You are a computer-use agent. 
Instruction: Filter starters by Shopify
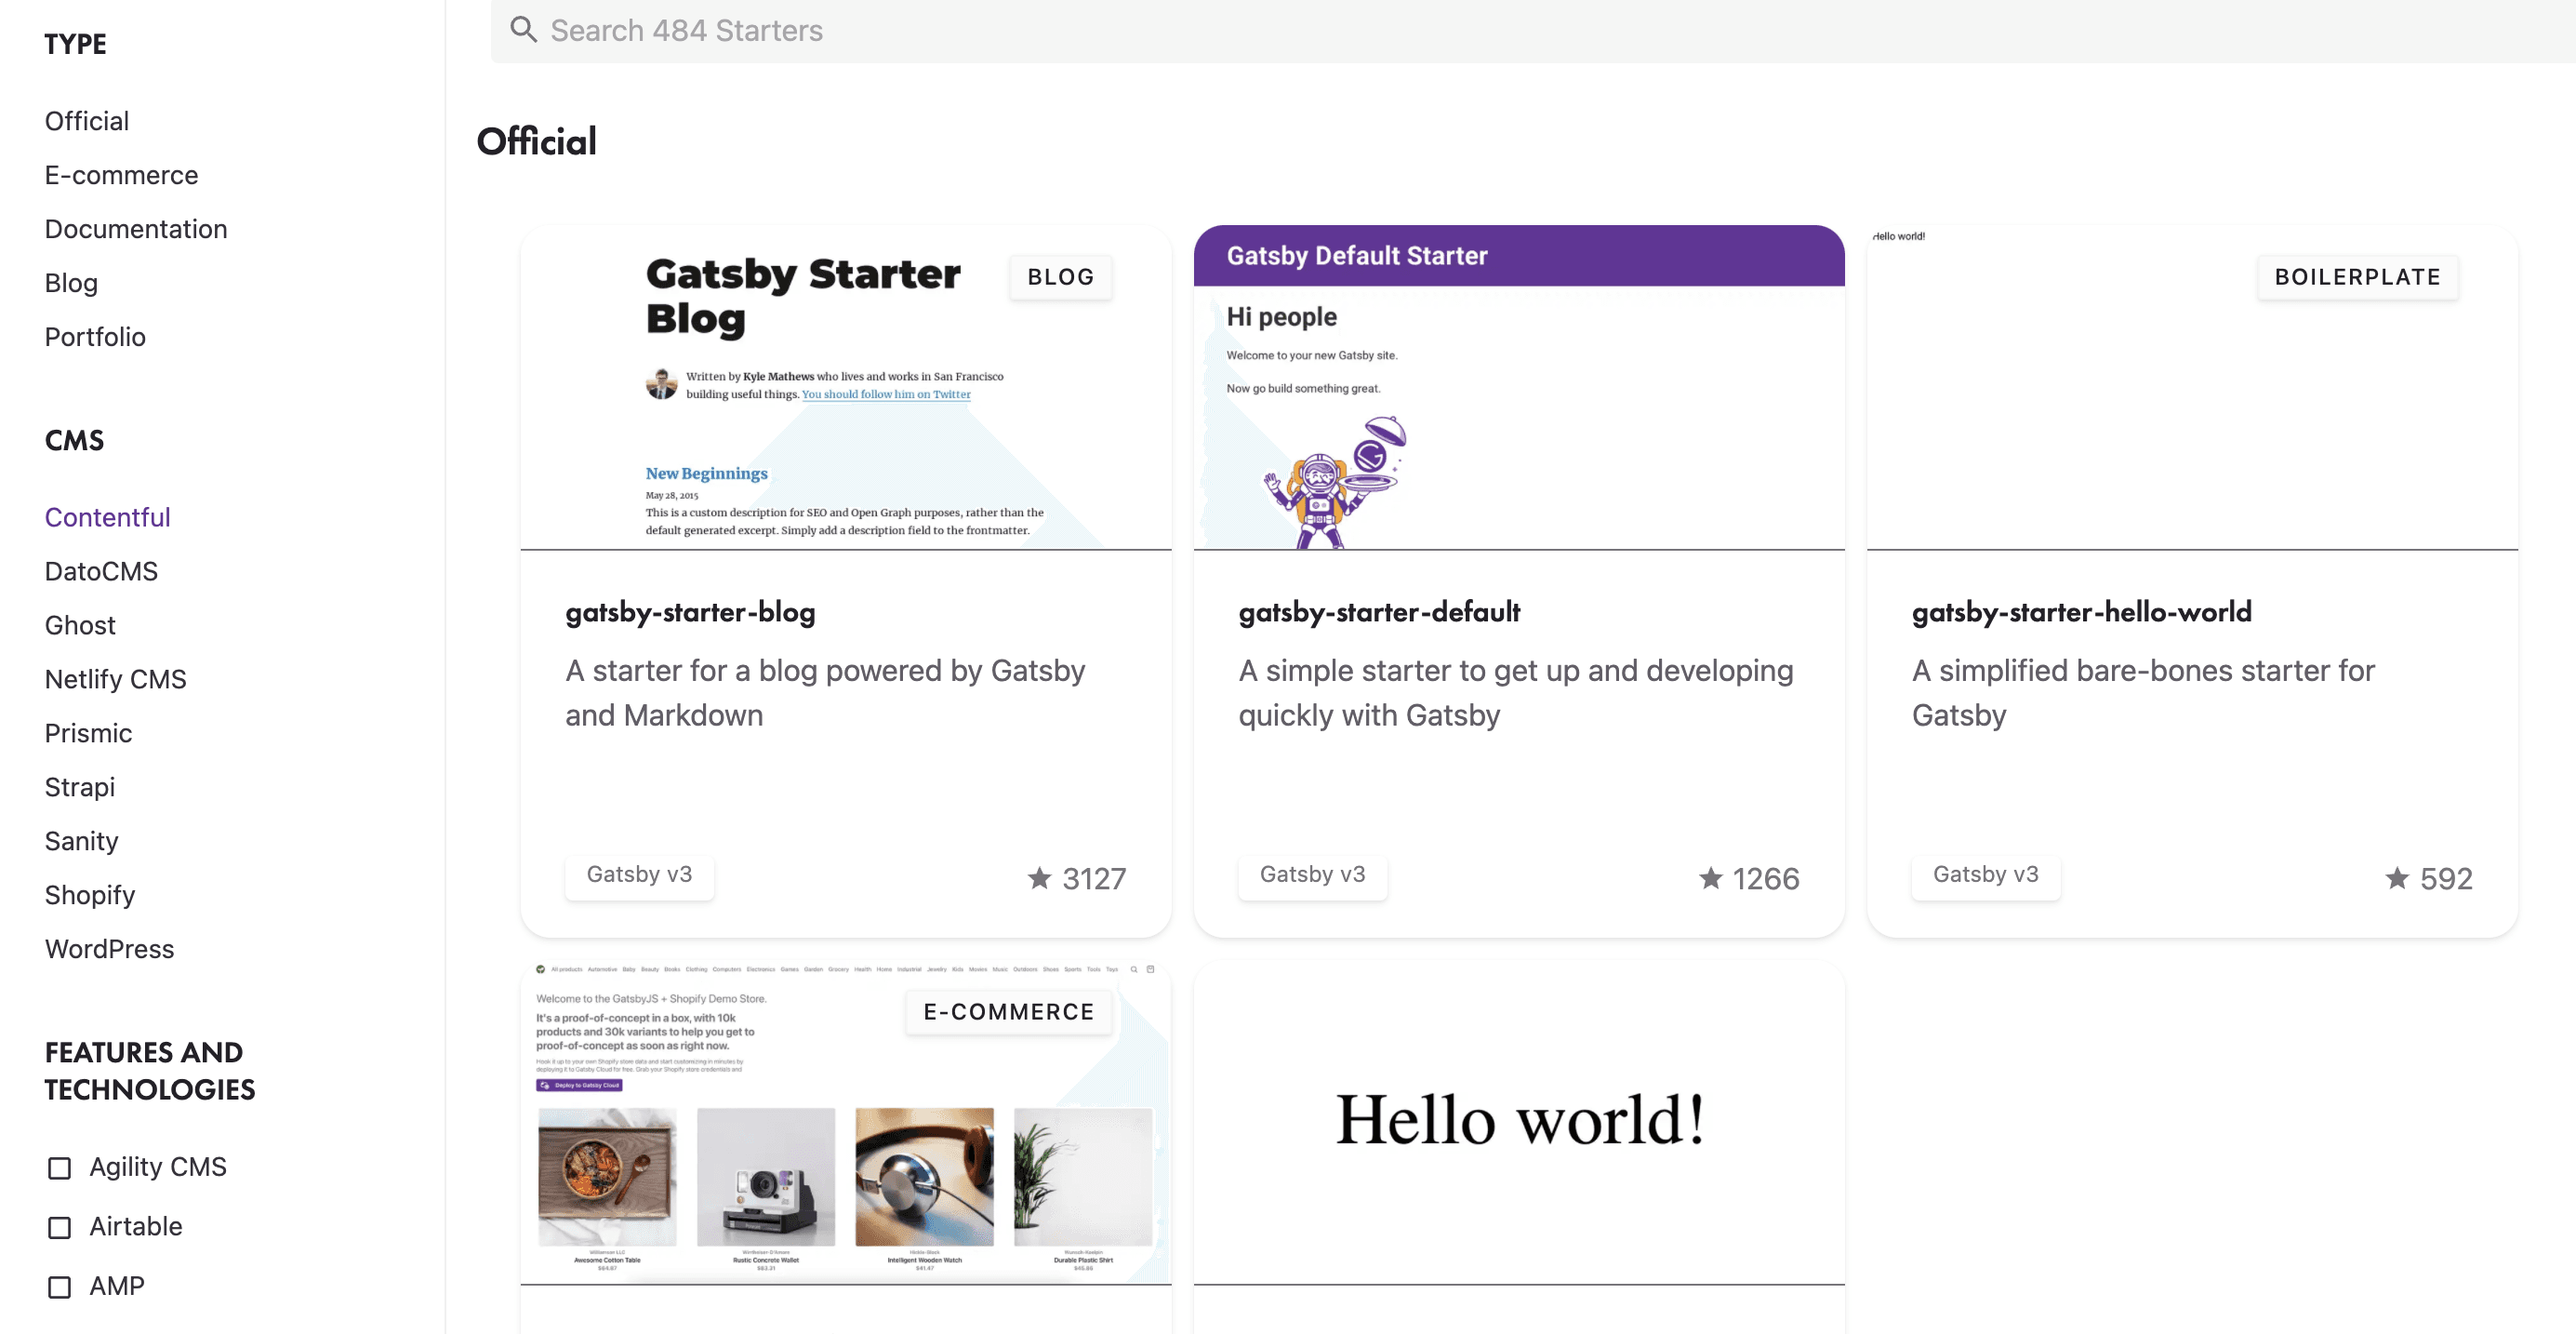(x=90, y=895)
